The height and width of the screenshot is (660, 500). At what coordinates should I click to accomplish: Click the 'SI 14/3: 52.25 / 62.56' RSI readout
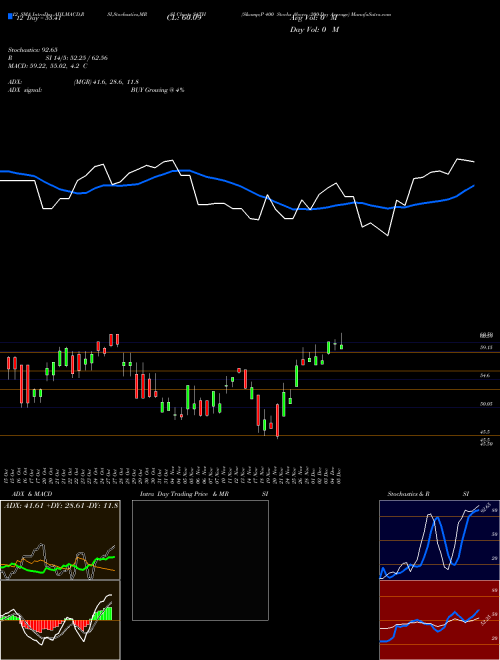coord(77,58)
